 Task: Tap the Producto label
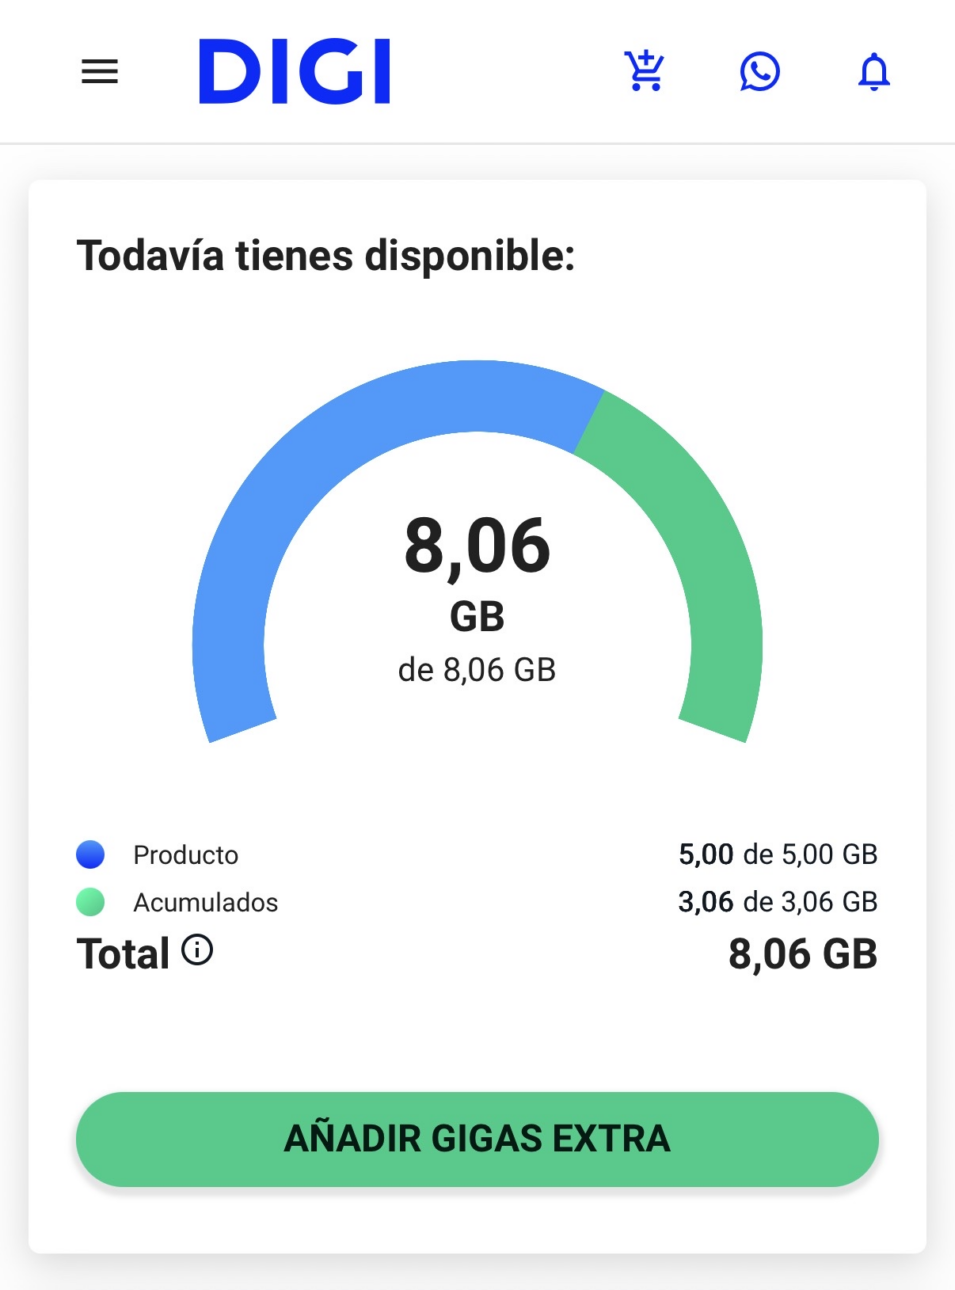pos(186,855)
